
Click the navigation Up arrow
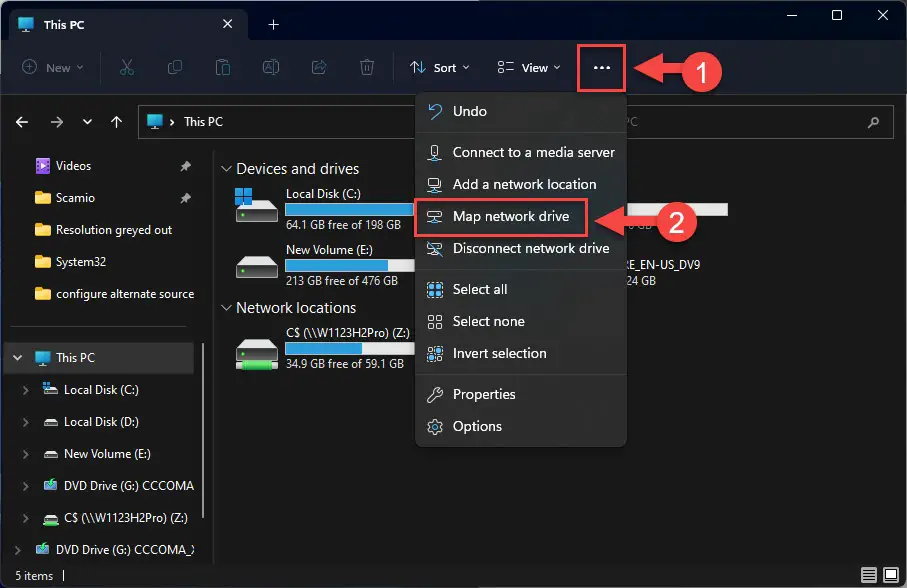(116, 121)
